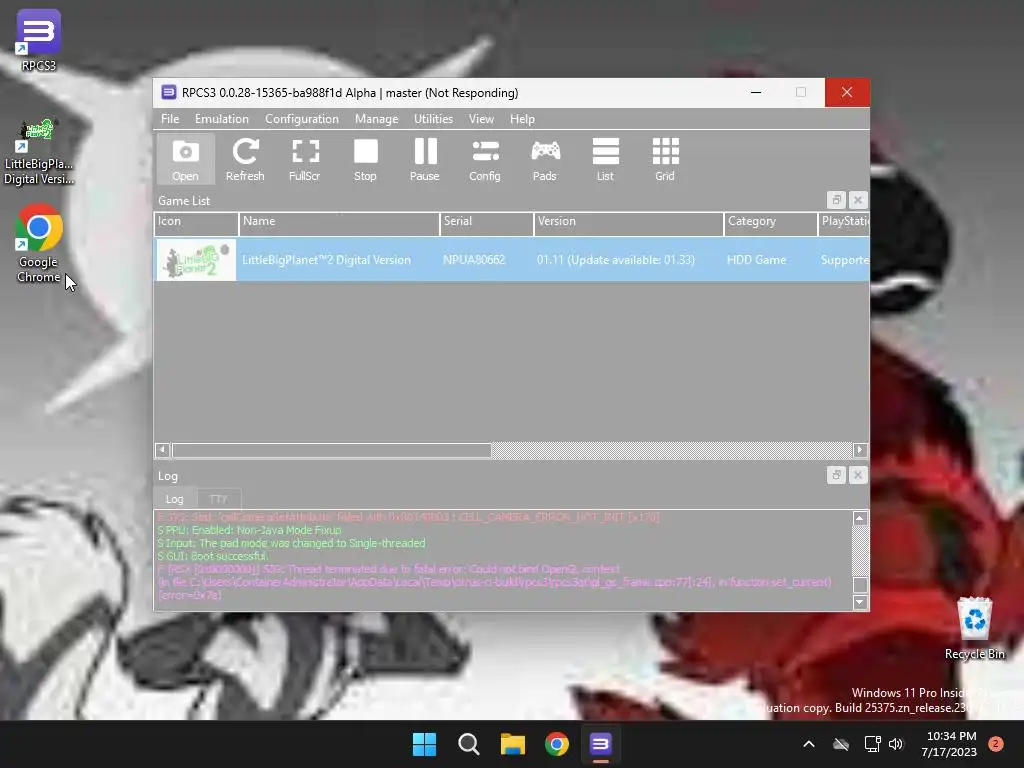Sort by the Name column header

point(339,223)
